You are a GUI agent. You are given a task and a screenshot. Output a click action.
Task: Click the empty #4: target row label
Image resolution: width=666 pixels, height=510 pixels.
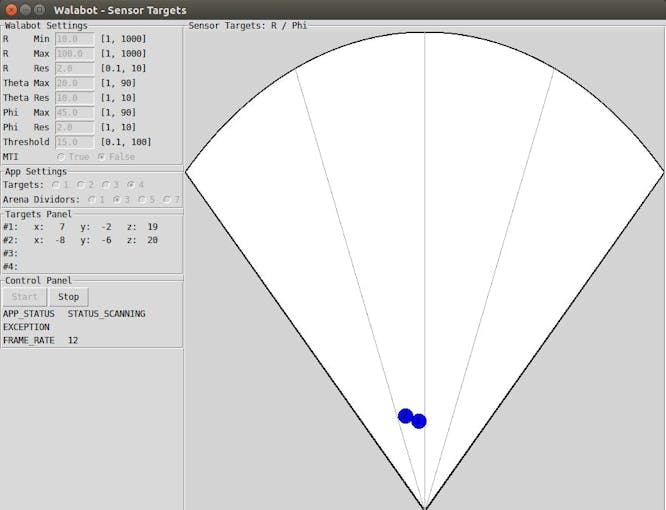(x=10, y=266)
